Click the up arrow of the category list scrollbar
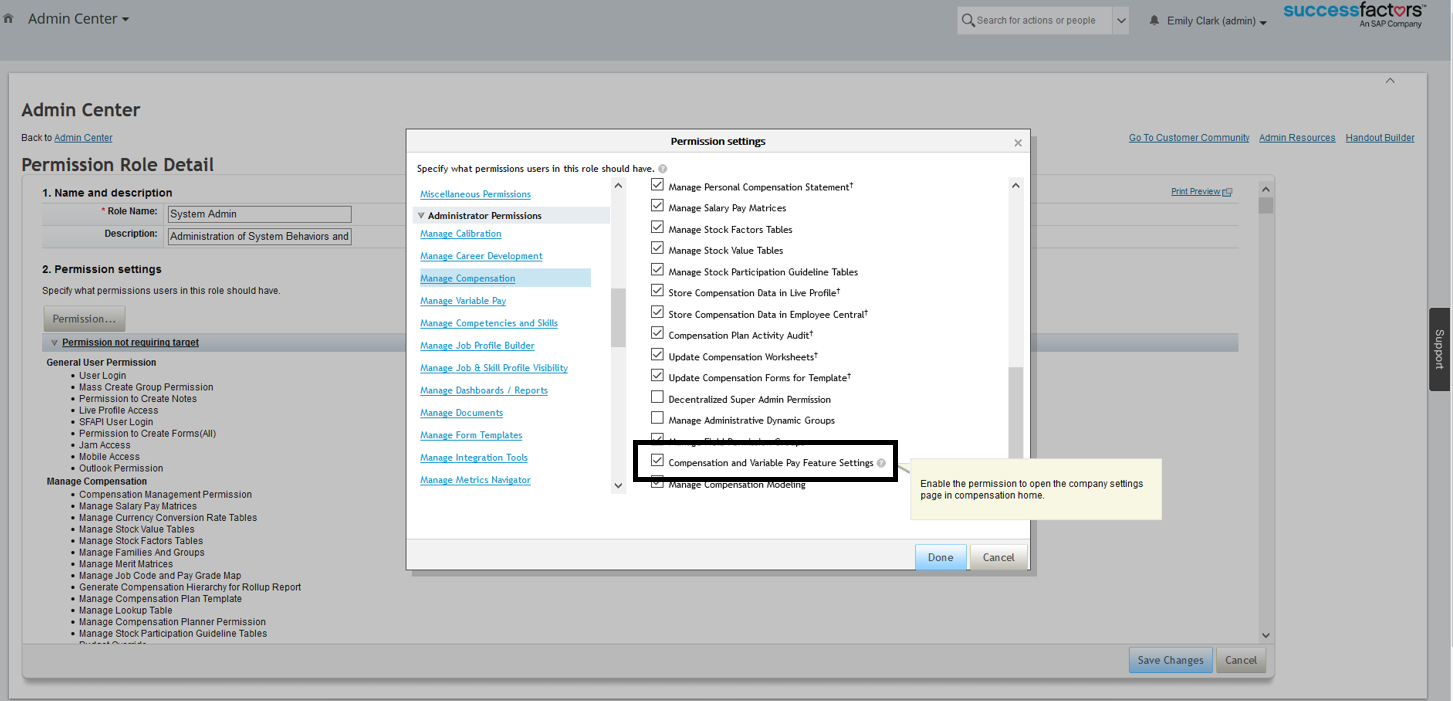The width and height of the screenshot is (1453, 701). tap(618, 186)
